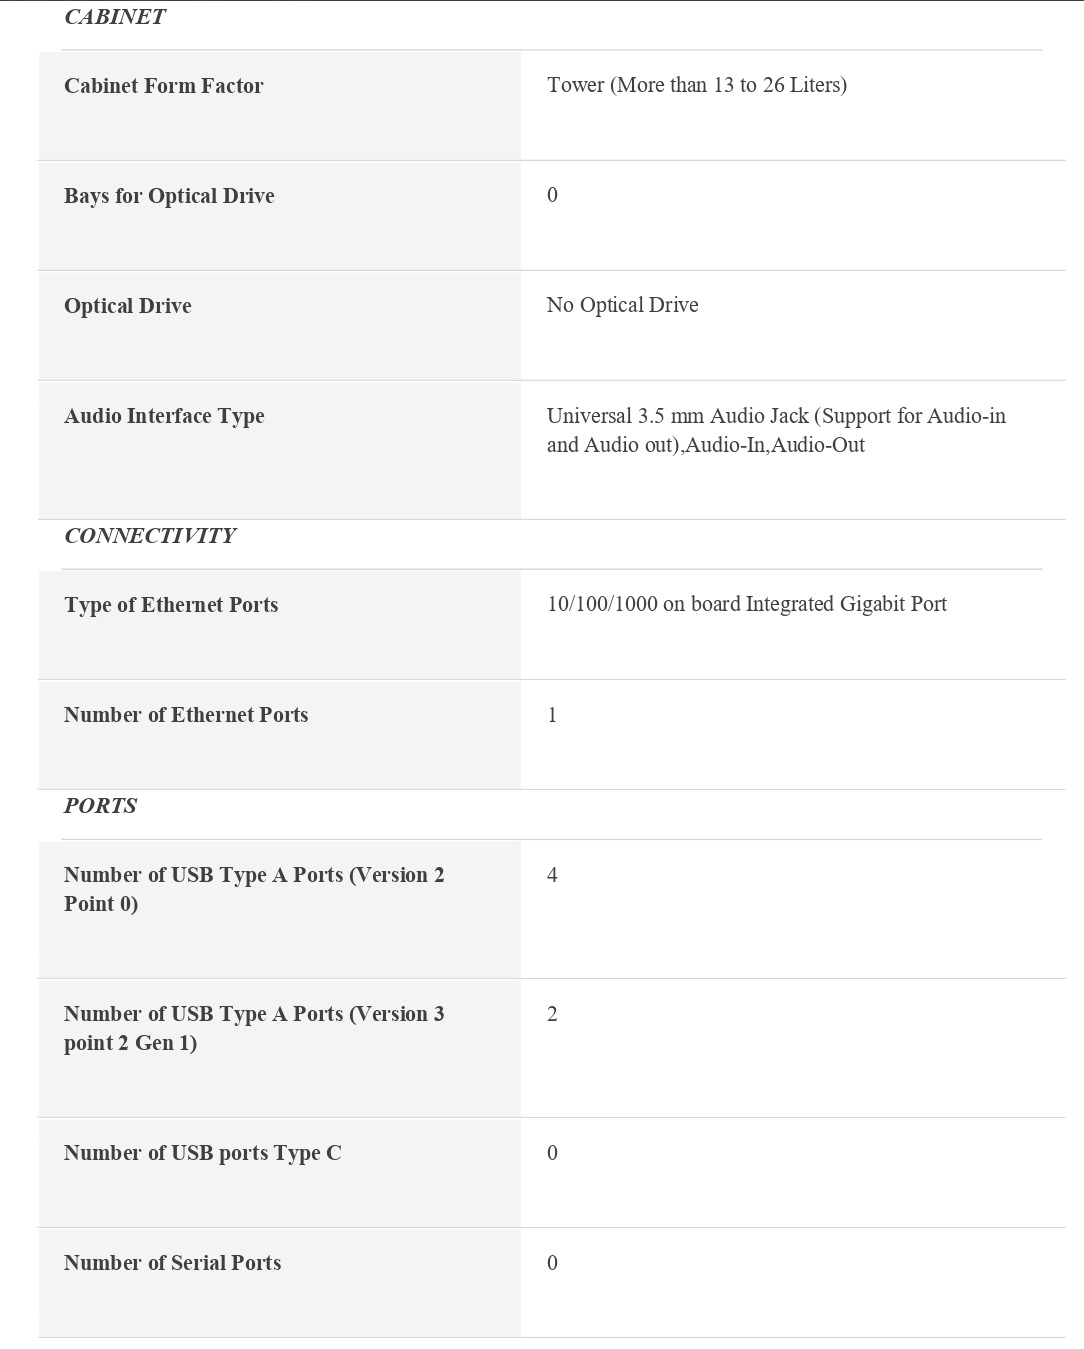The width and height of the screenshot is (1084, 1349).
Task: Select the No Optical Drive value text
Action: tap(622, 305)
